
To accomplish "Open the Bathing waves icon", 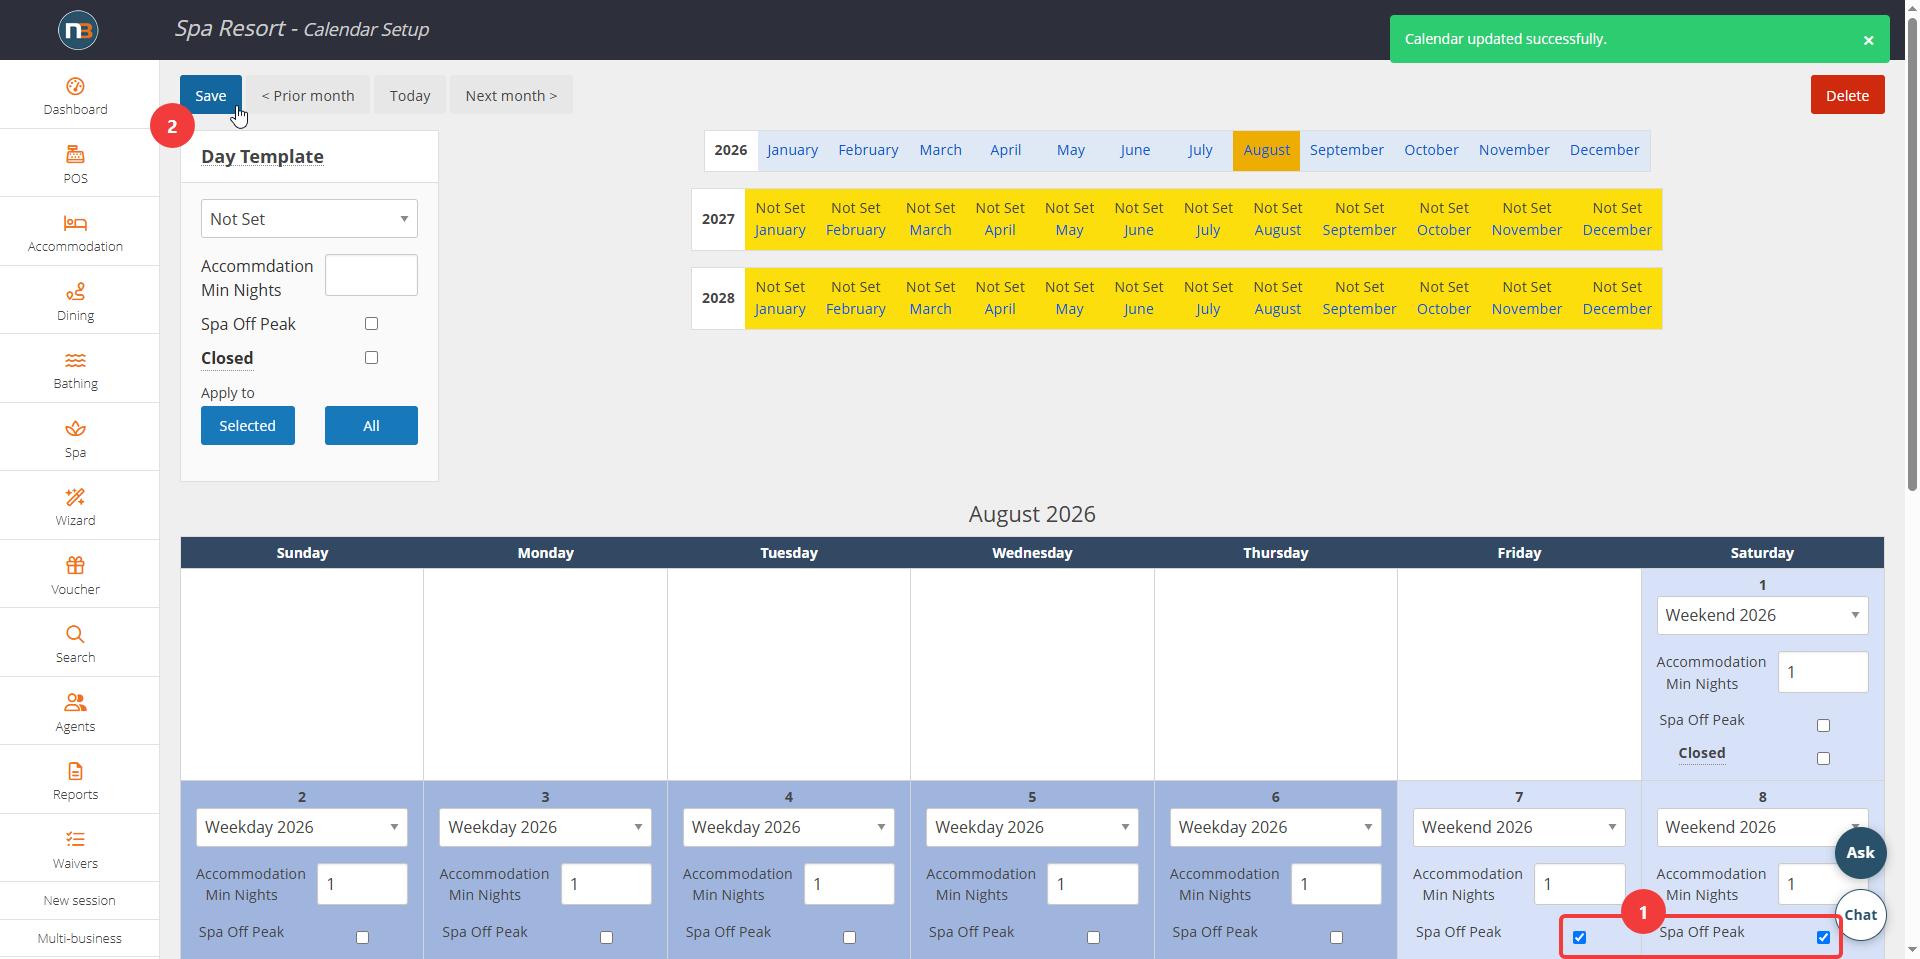I will click(75, 360).
